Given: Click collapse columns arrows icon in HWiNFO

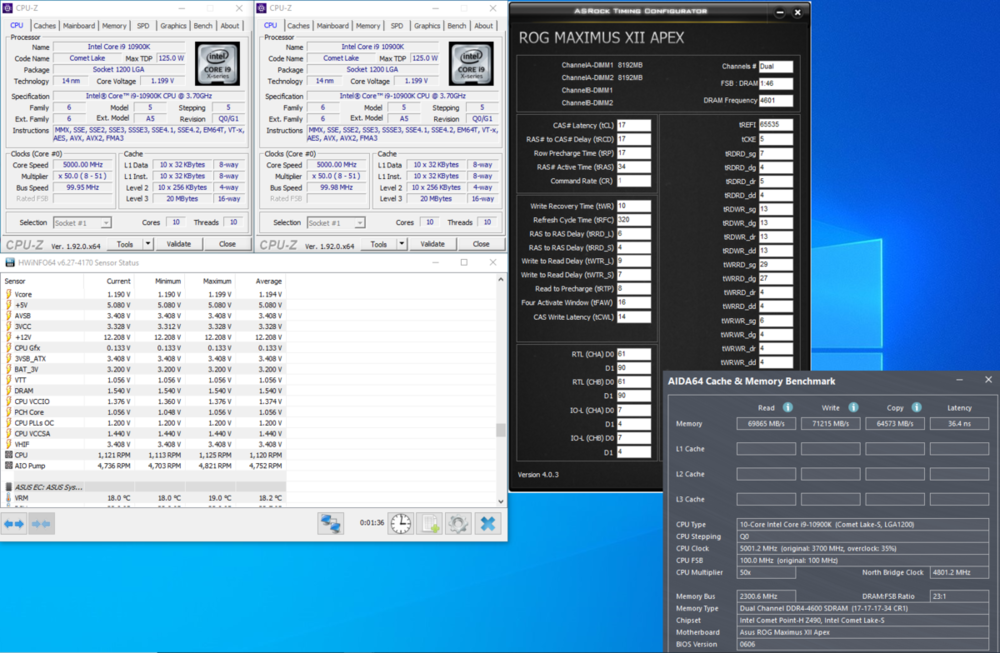Looking at the screenshot, I should [41, 524].
